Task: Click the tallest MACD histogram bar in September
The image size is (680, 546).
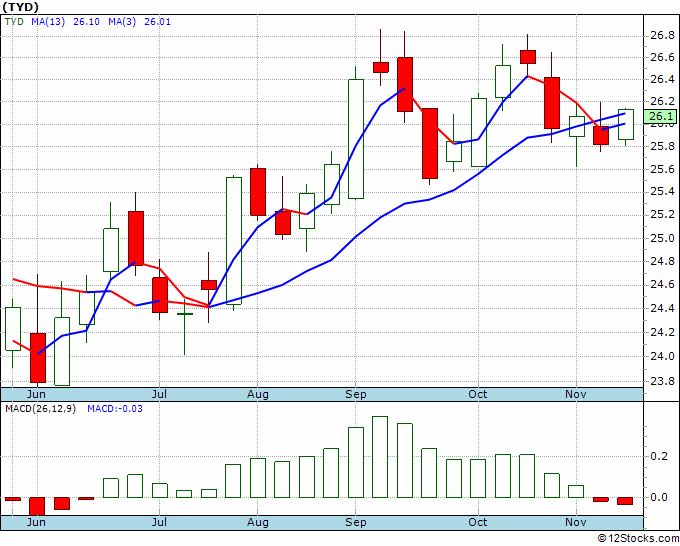Action: tap(380, 457)
